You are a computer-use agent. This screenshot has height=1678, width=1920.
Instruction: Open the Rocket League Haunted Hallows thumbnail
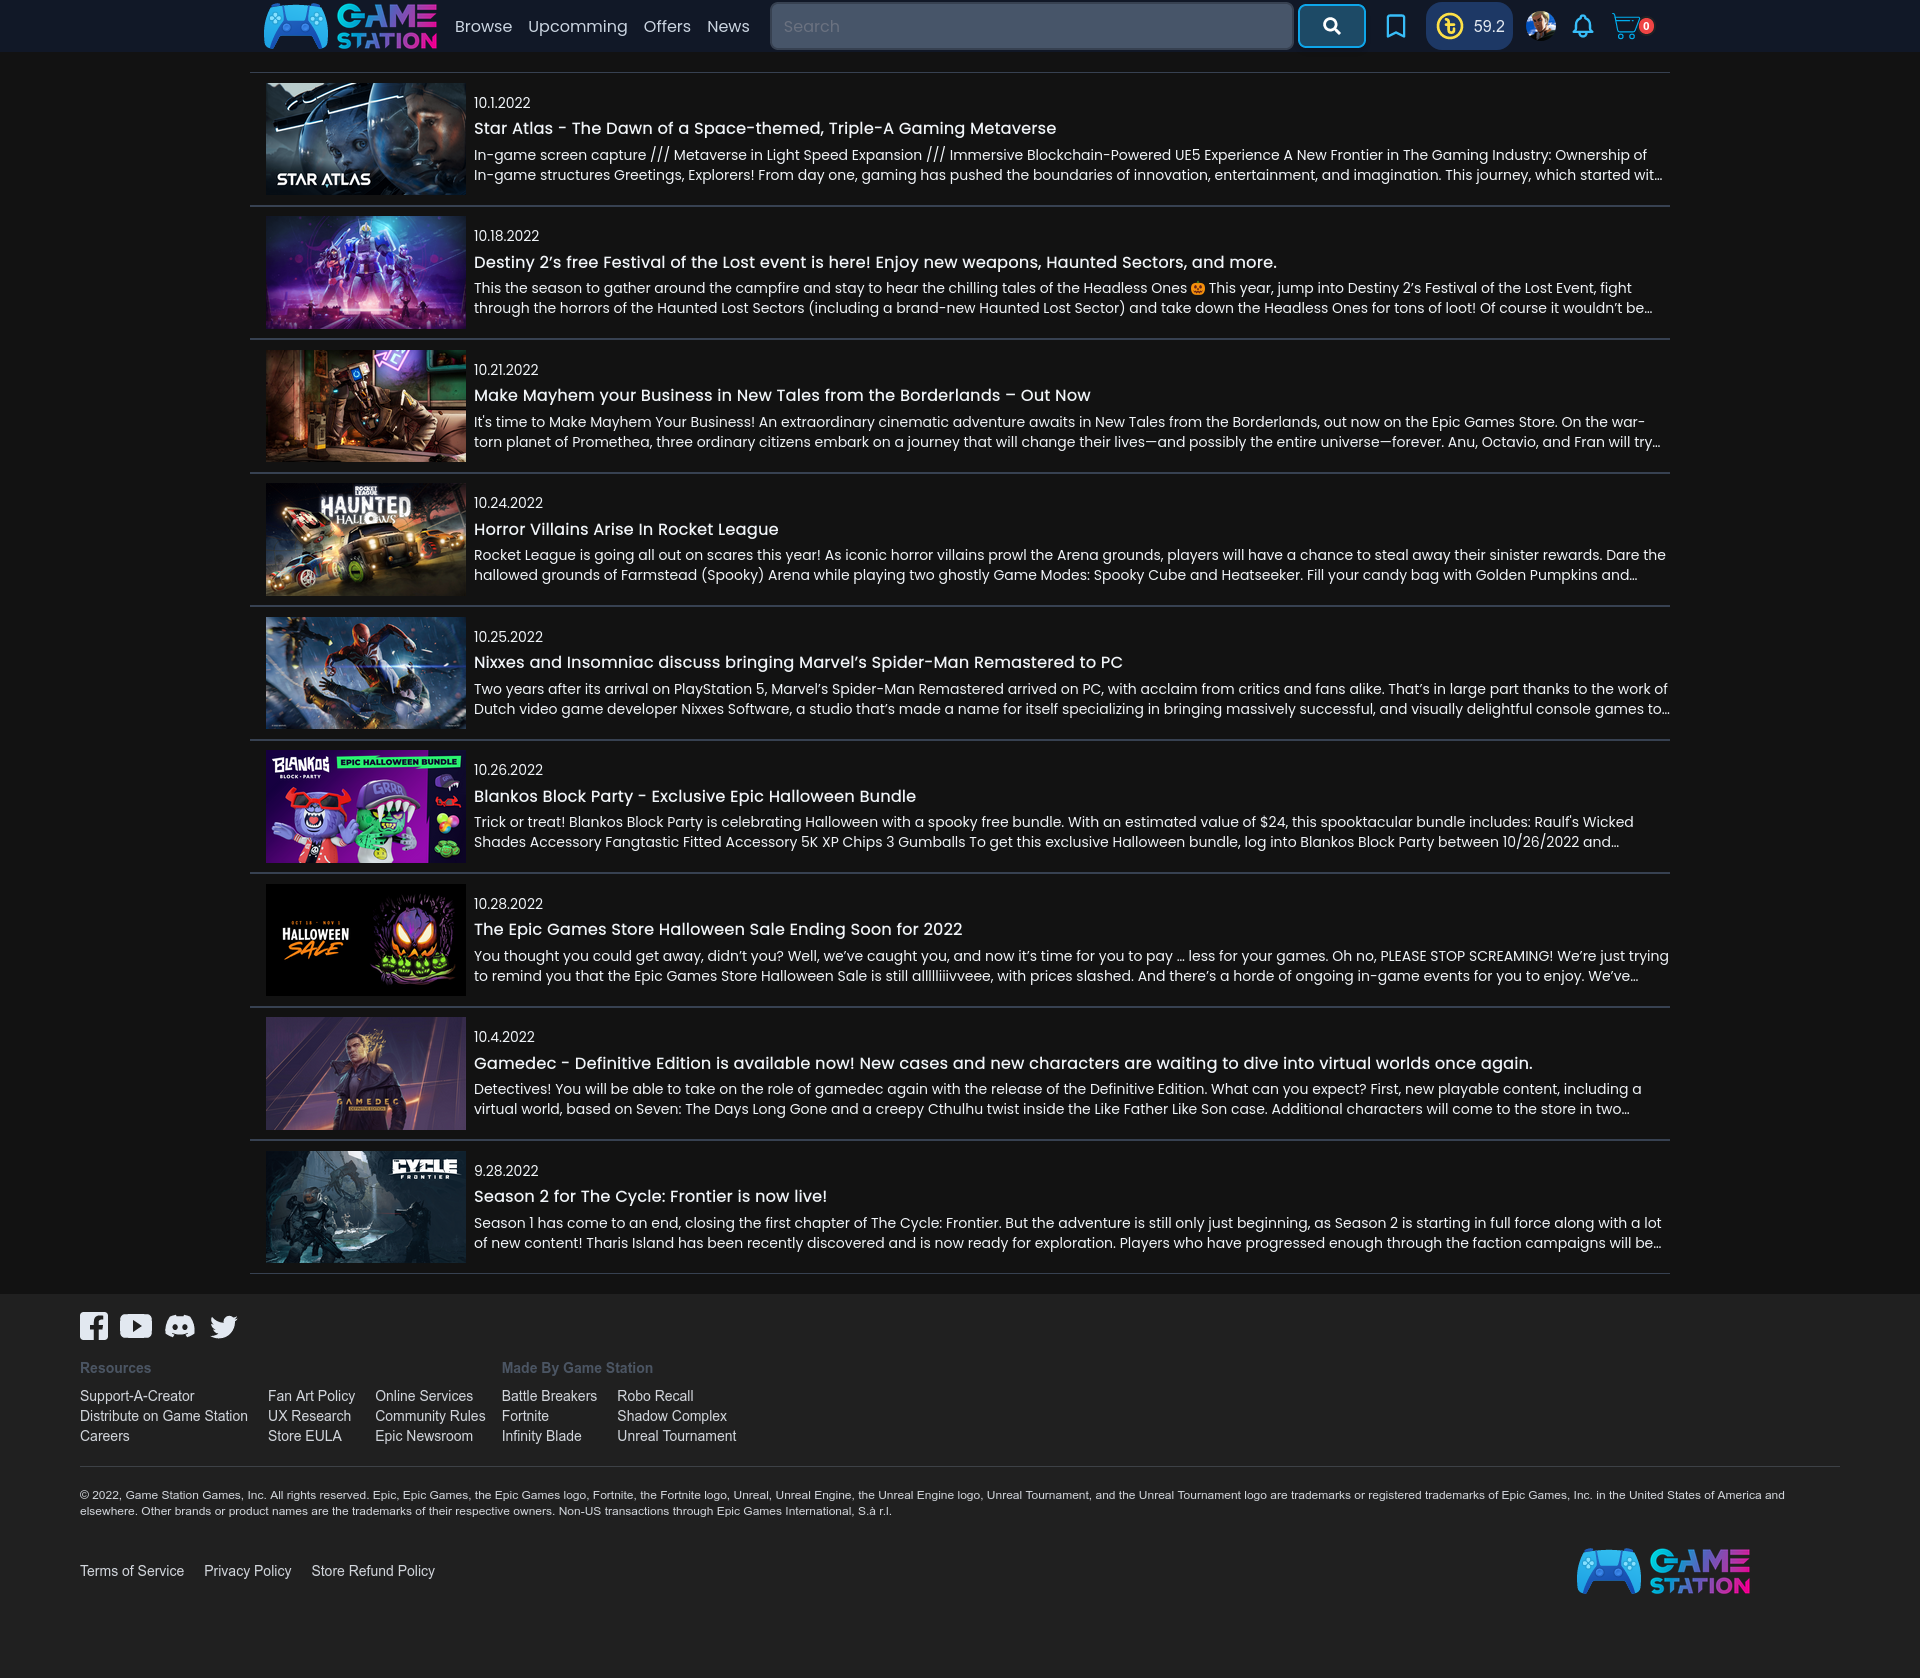coord(366,540)
